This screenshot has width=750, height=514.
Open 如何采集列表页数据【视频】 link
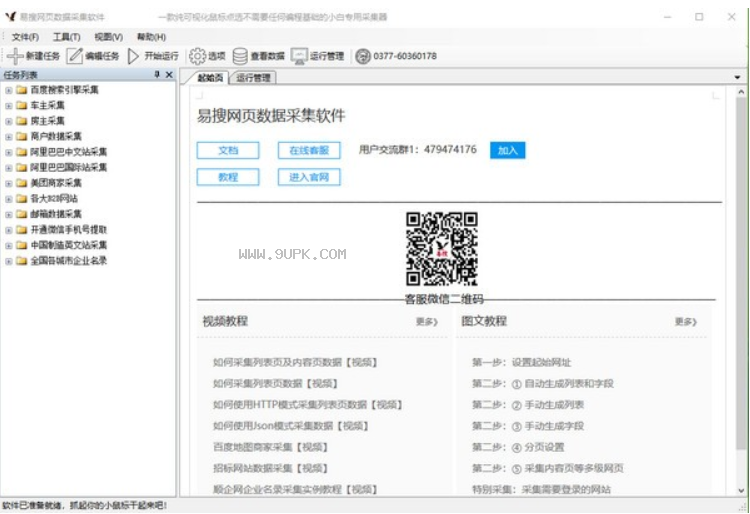276,383
